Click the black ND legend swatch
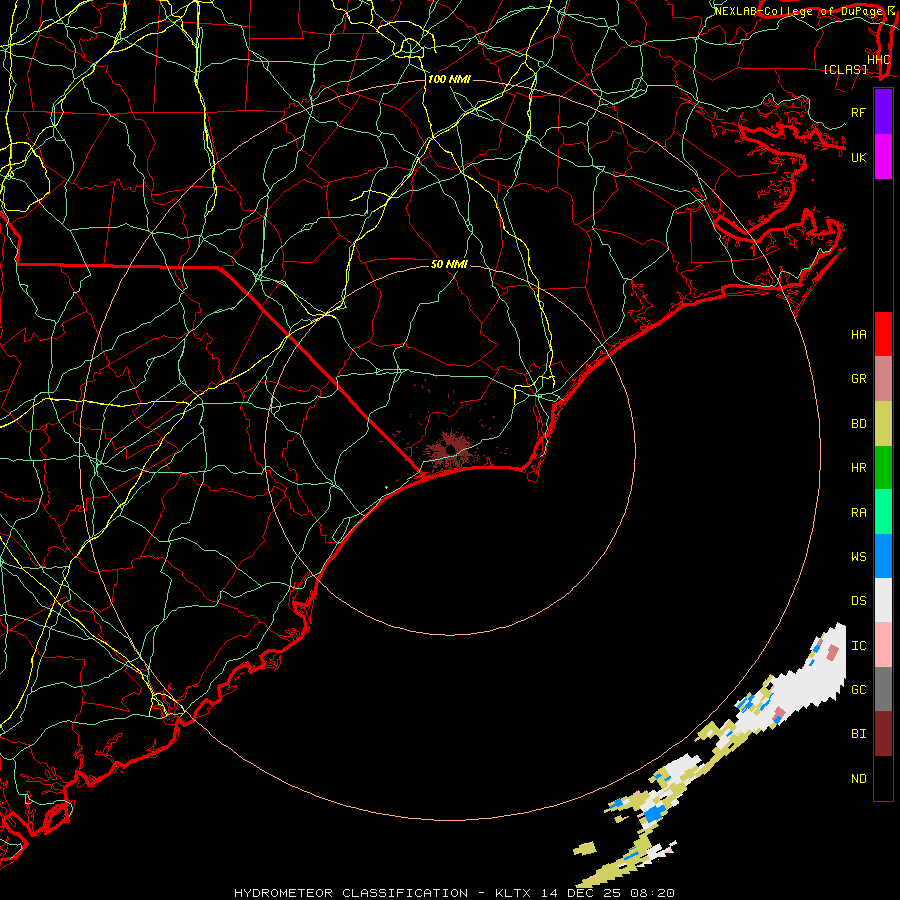The width and height of the screenshot is (900, 900). tap(883, 778)
